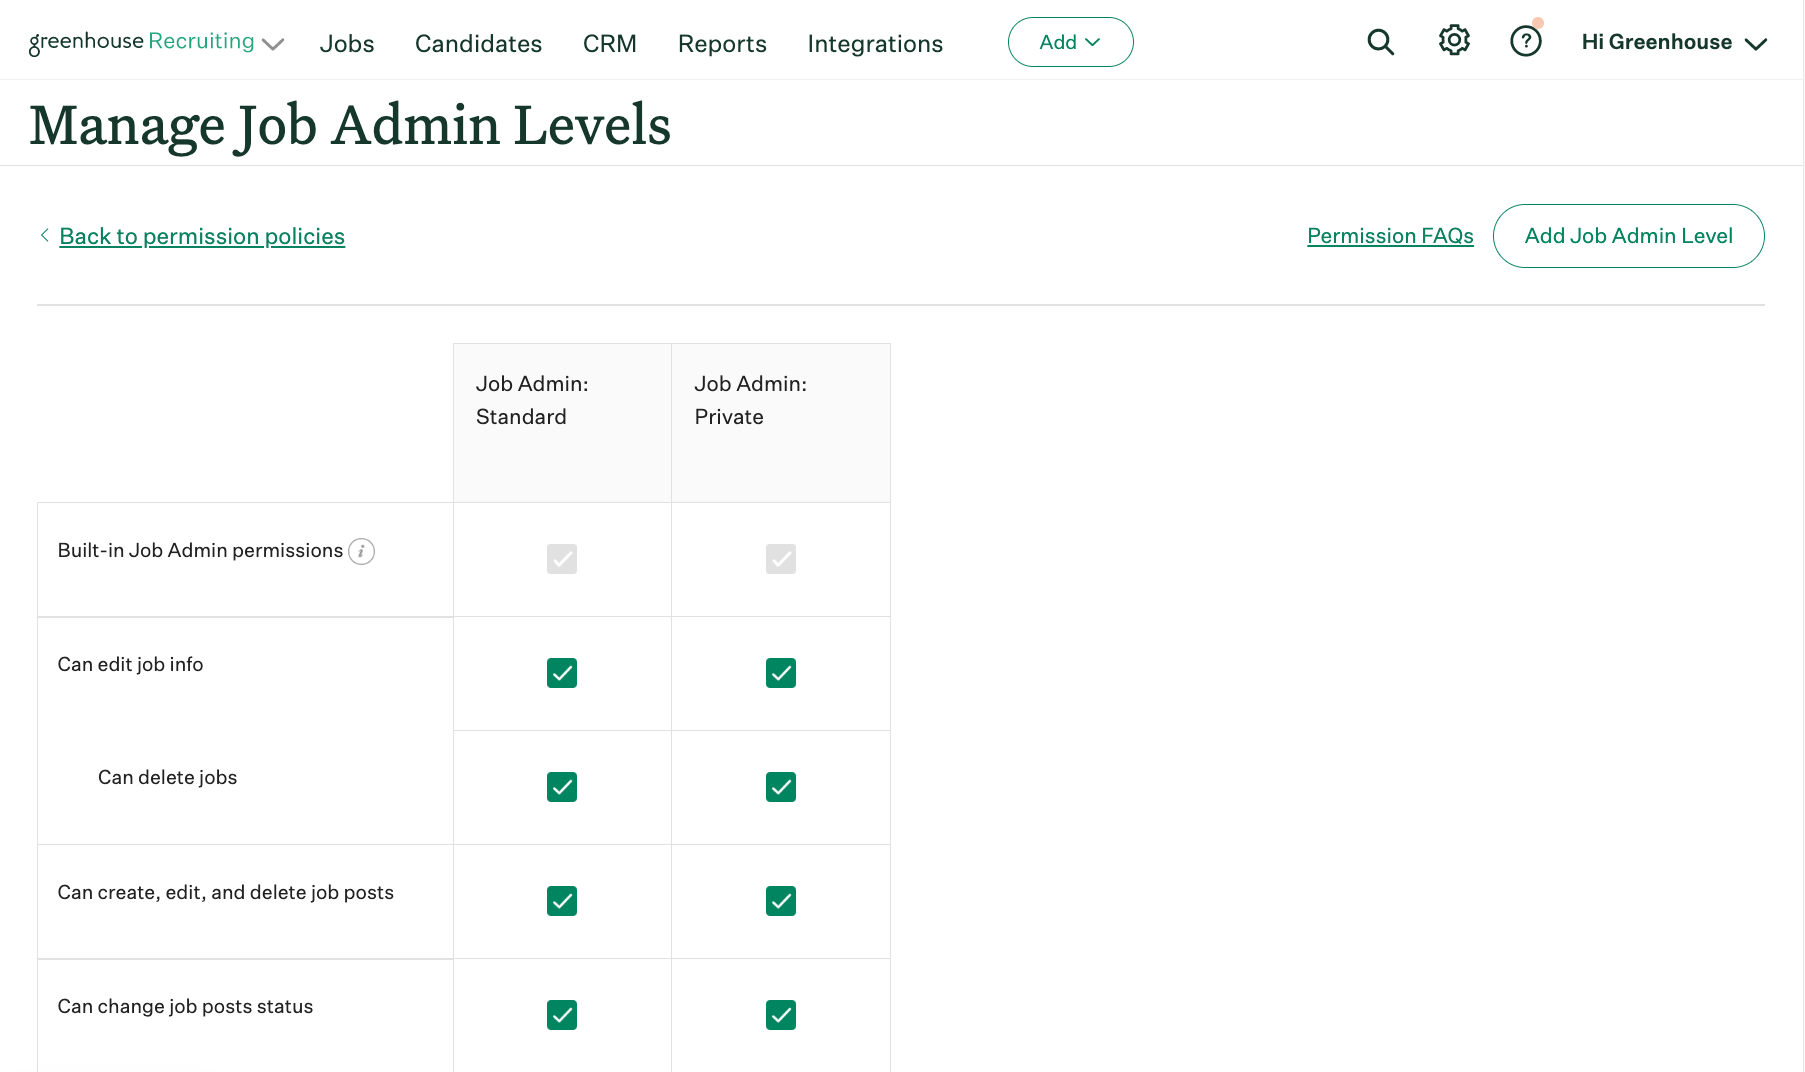This screenshot has width=1805, height=1072.
Task: Open the Permission FAQs link
Action: 1390,236
